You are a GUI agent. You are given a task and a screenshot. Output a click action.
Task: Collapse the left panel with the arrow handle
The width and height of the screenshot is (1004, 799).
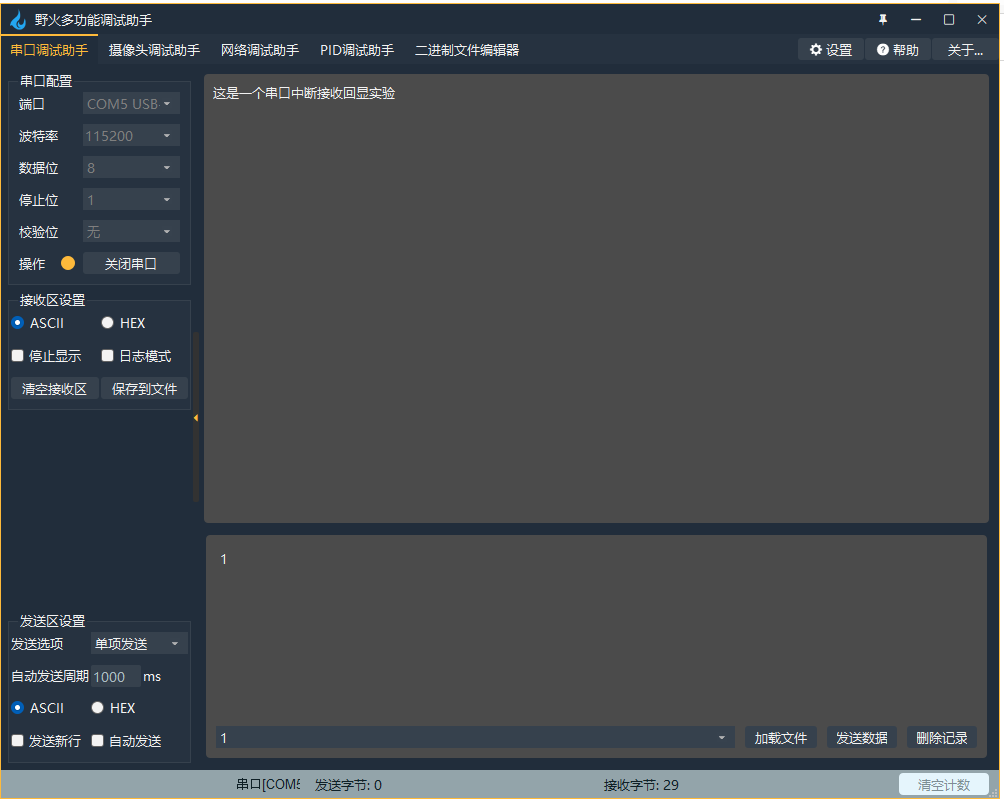(196, 419)
